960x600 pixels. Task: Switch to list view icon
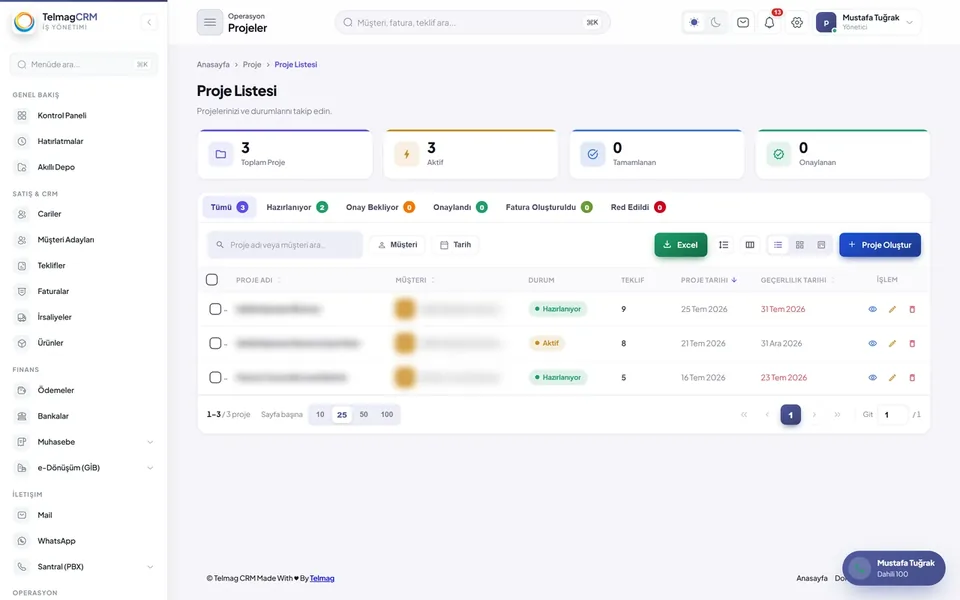pos(778,245)
